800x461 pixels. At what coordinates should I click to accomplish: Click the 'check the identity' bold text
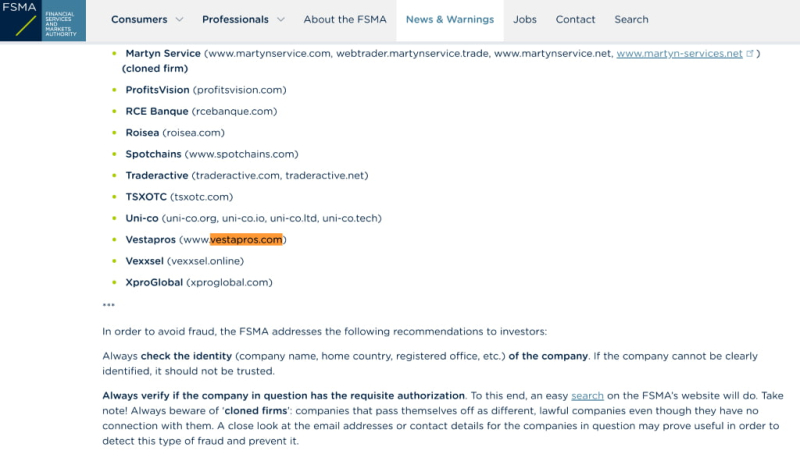tap(186, 356)
